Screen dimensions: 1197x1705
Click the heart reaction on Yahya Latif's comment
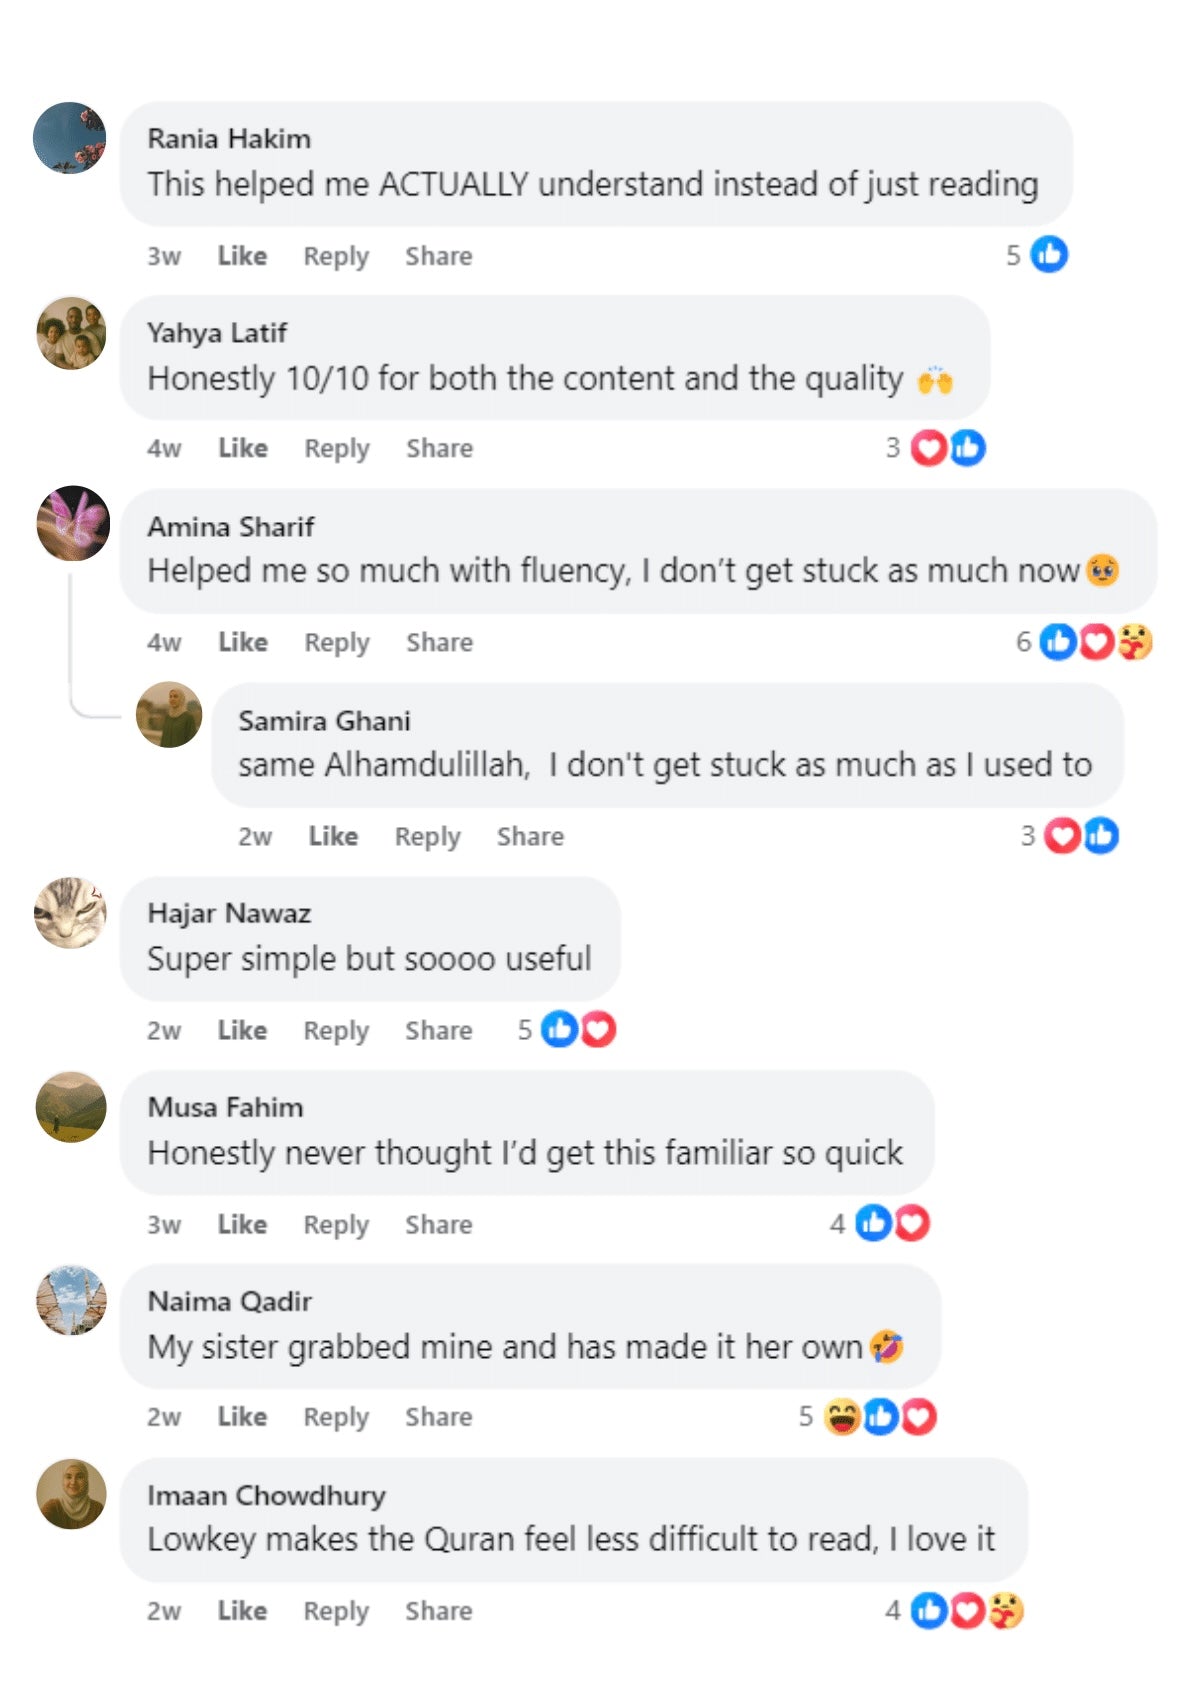tap(929, 448)
